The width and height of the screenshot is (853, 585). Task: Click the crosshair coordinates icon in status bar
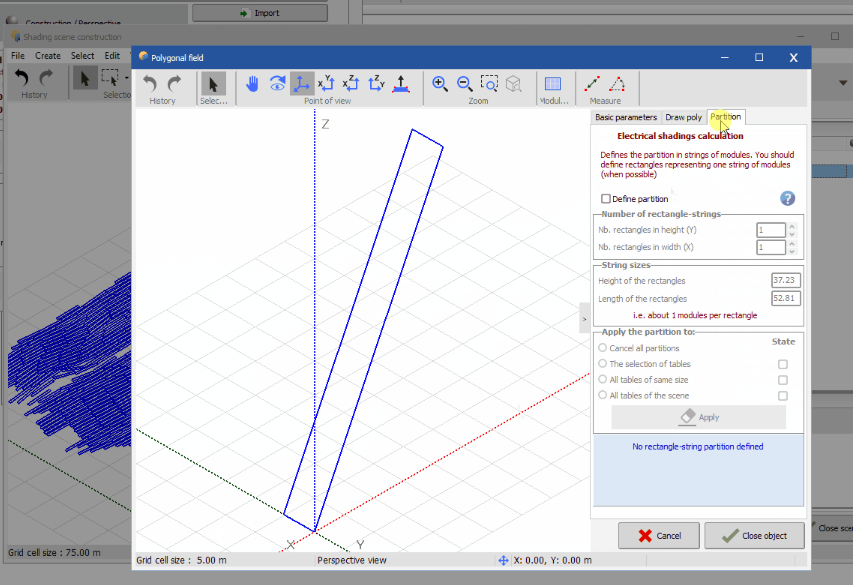tap(503, 560)
